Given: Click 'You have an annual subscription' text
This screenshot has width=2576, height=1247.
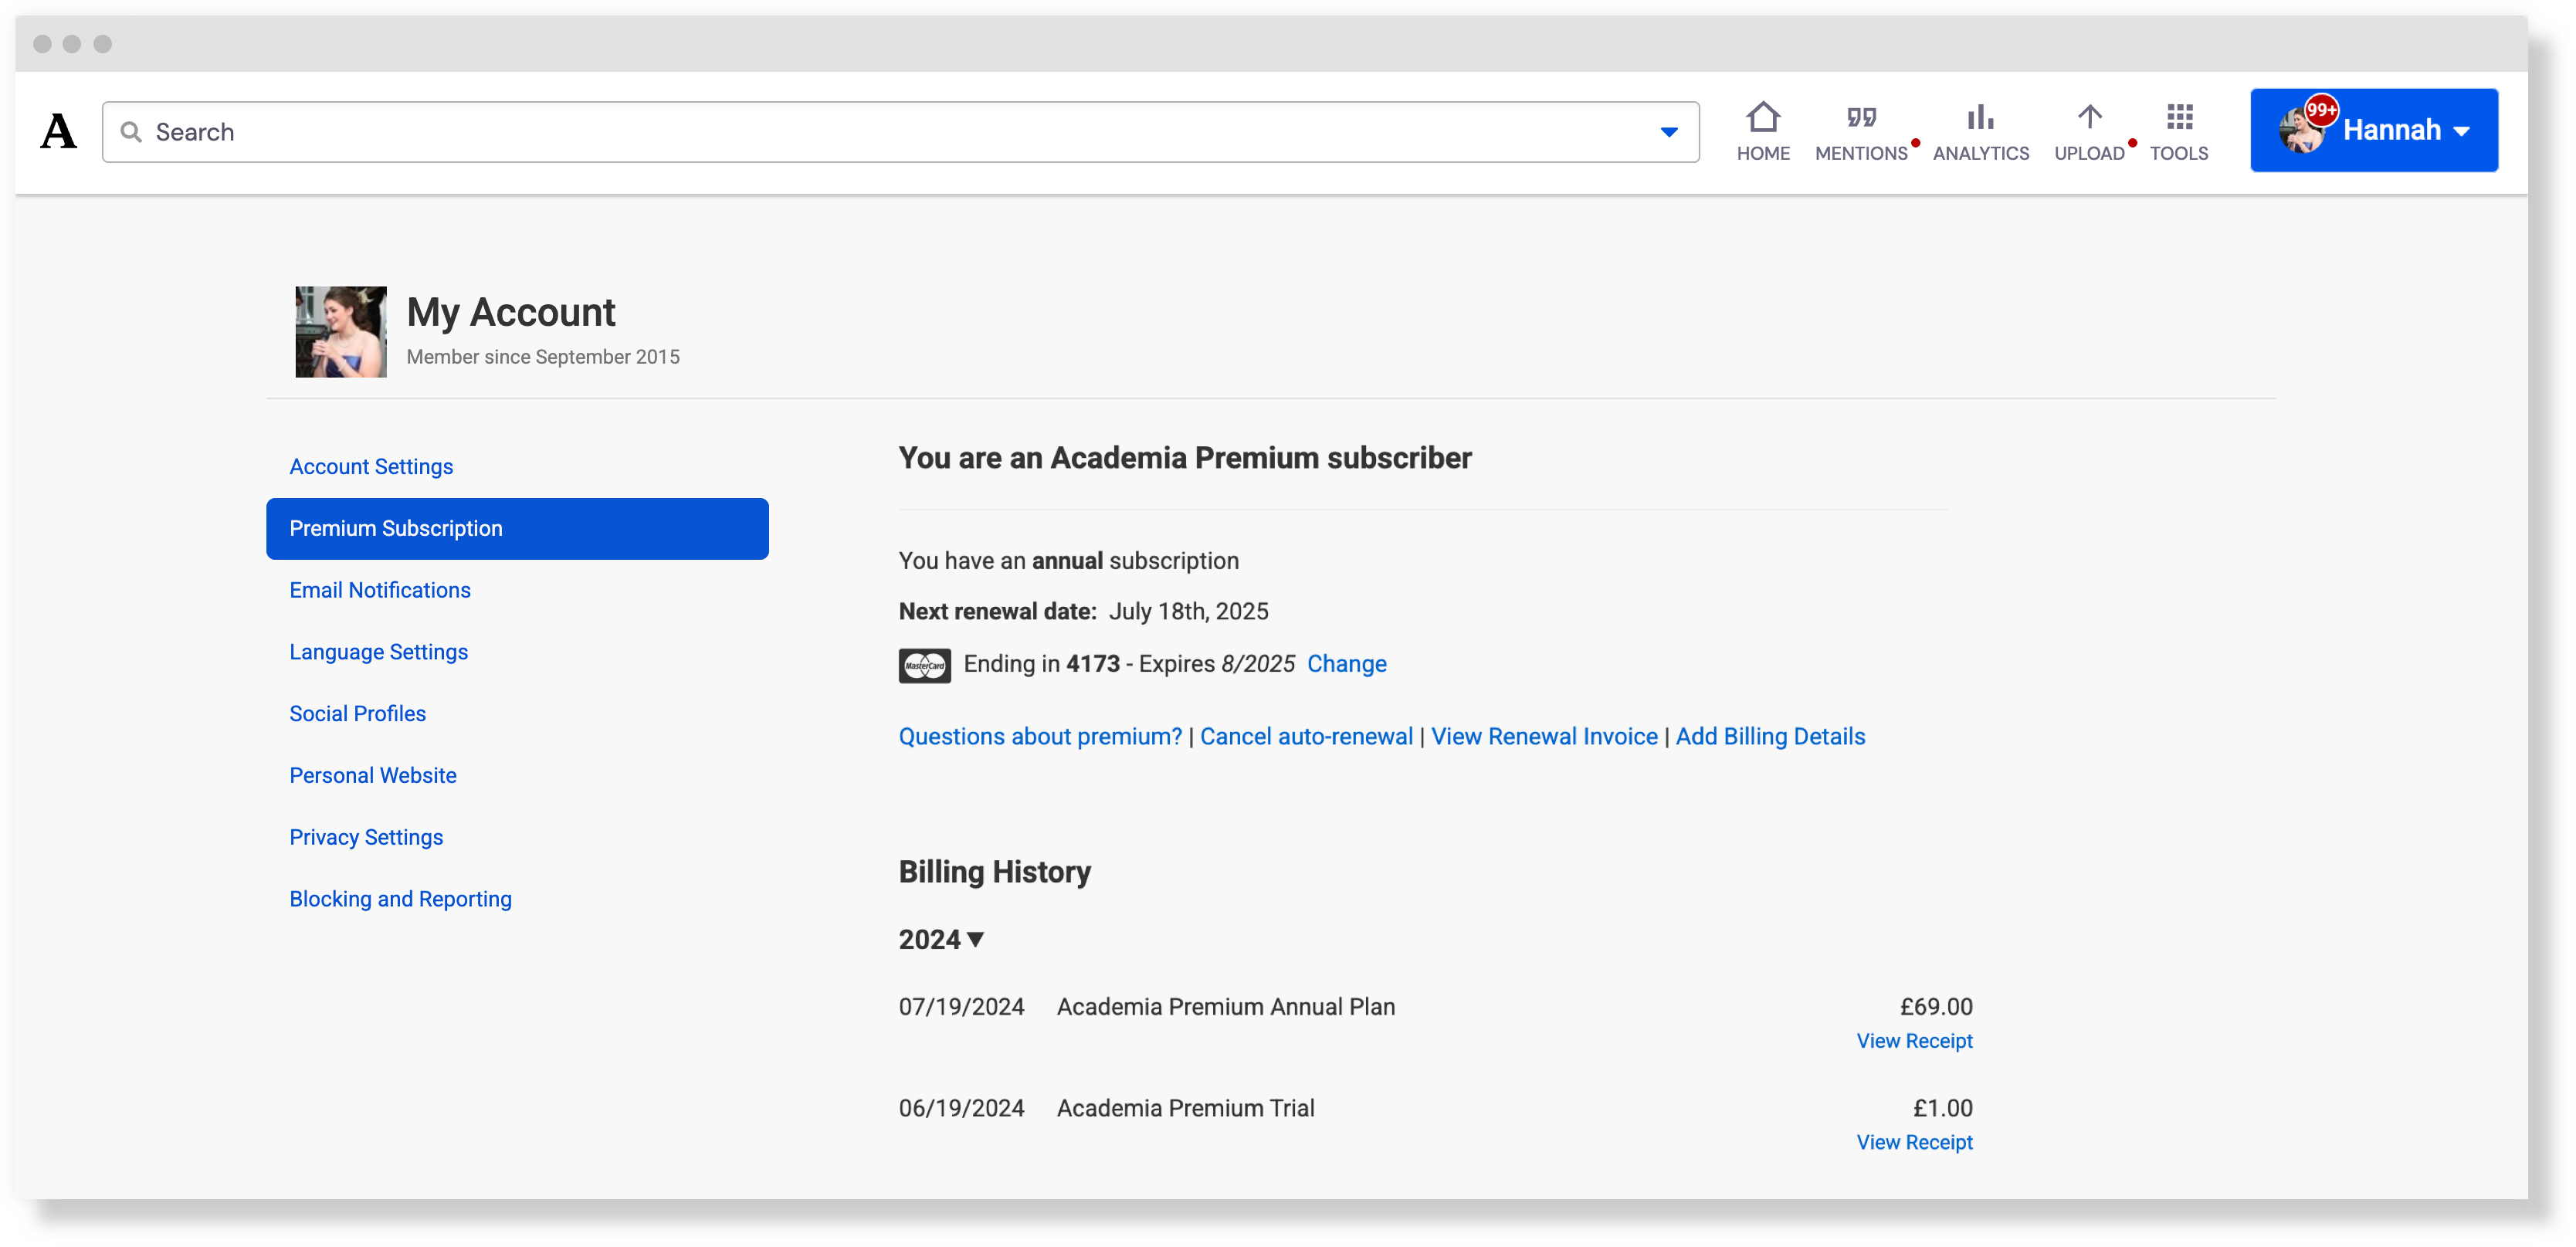Looking at the screenshot, I should coord(1068,560).
